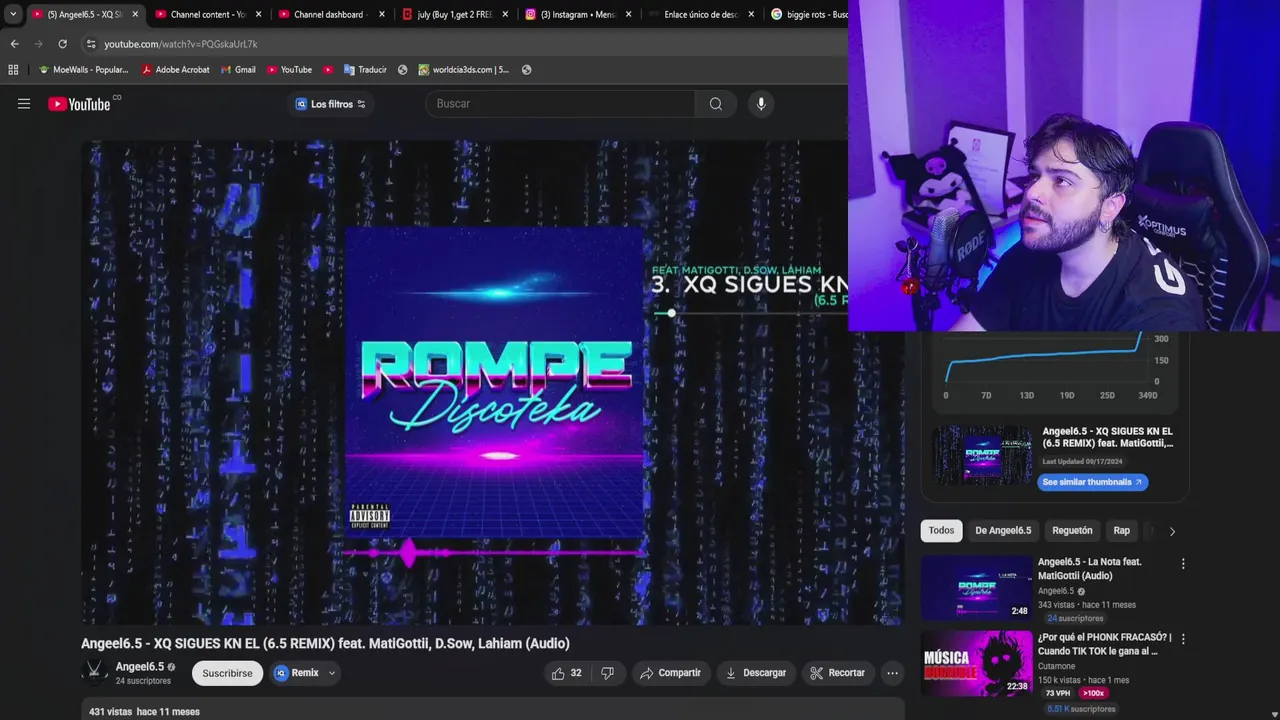Image resolution: width=1280 pixels, height=720 pixels.
Task: Go forward with the browser forward arrow
Action: click(x=38, y=44)
